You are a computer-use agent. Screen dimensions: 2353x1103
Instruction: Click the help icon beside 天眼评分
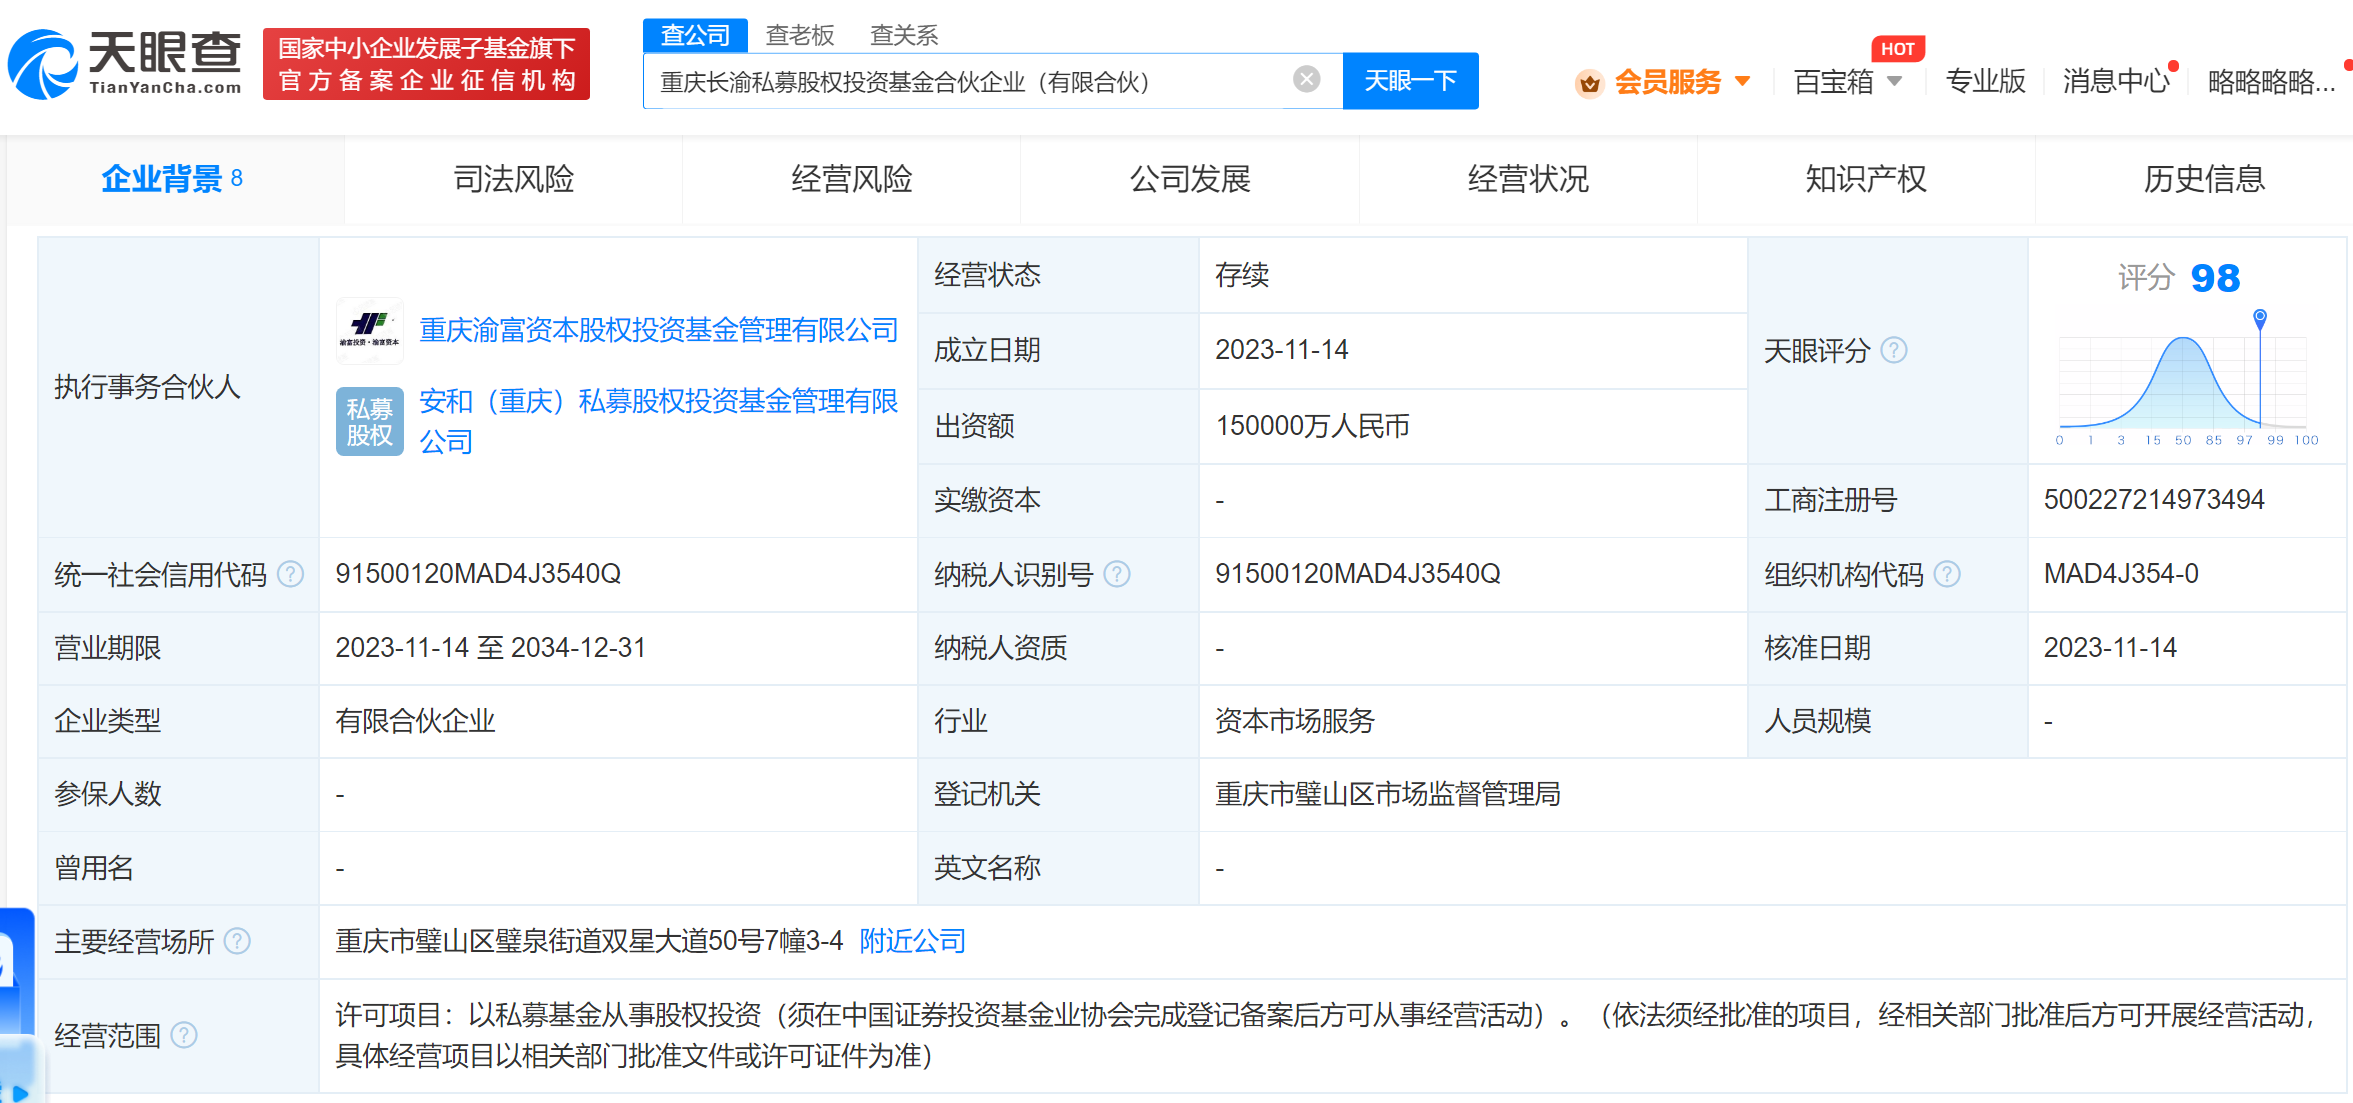tap(1894, 351)
